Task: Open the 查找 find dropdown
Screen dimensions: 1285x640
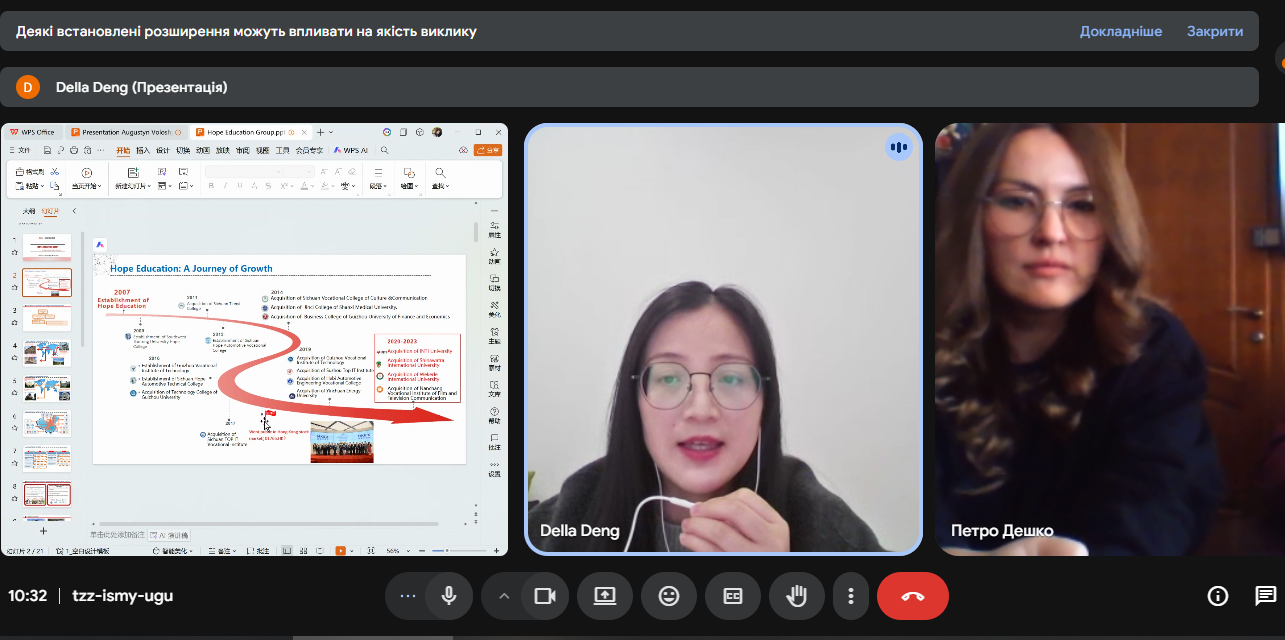Action: pos(440,186)
